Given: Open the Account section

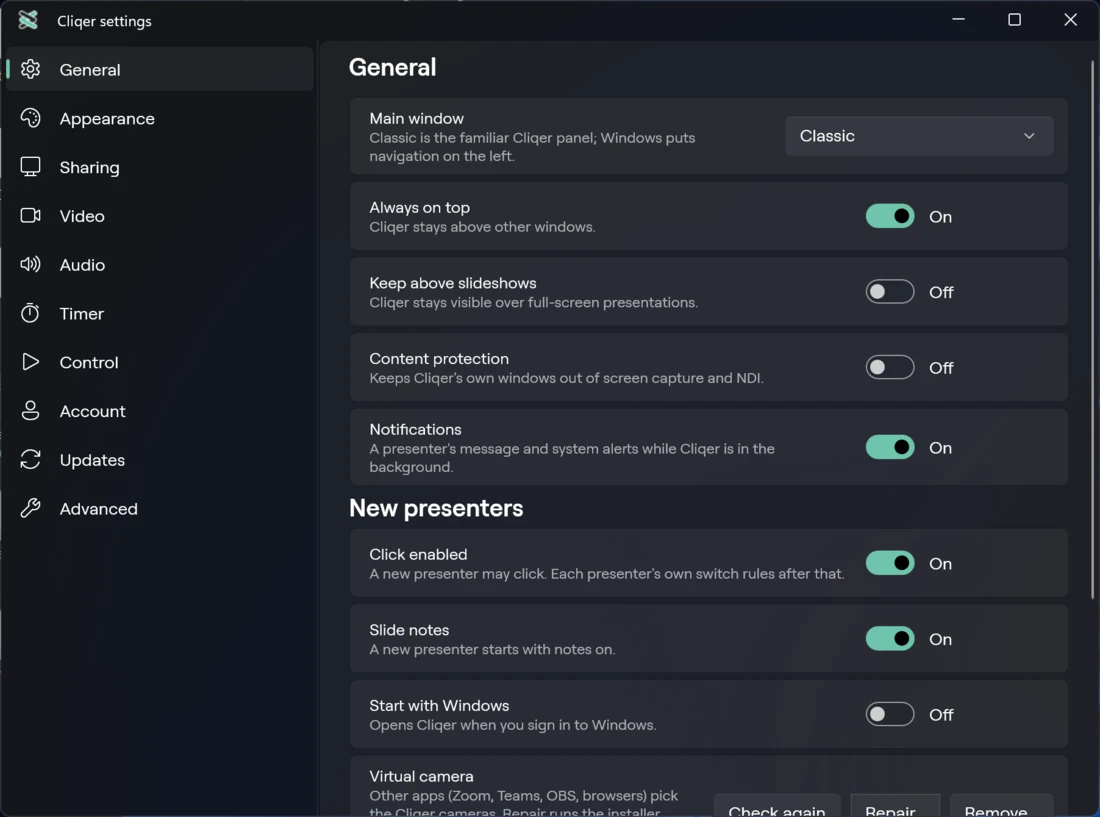Looking at the screenshot, I should (160, 411).
